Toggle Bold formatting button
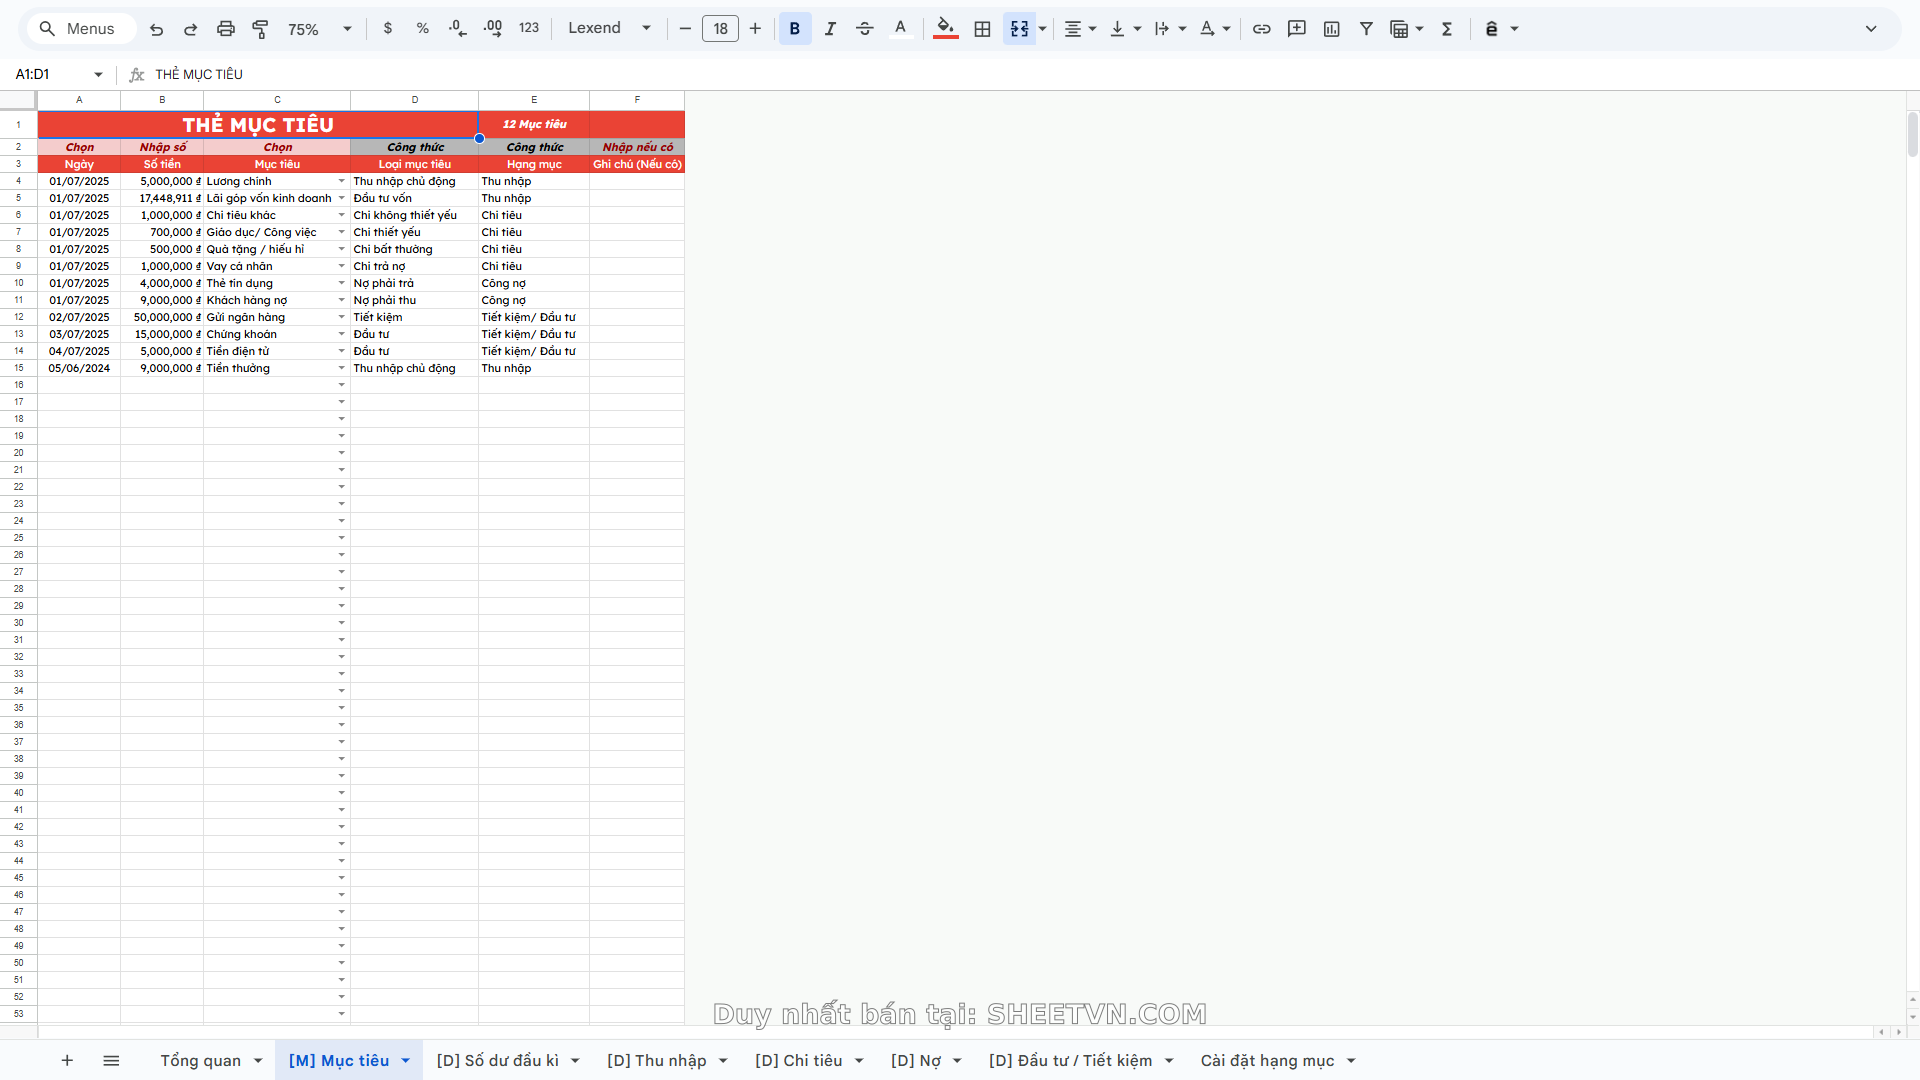The height and width of the screenshot is (1080, 1920). click(795, 29)
